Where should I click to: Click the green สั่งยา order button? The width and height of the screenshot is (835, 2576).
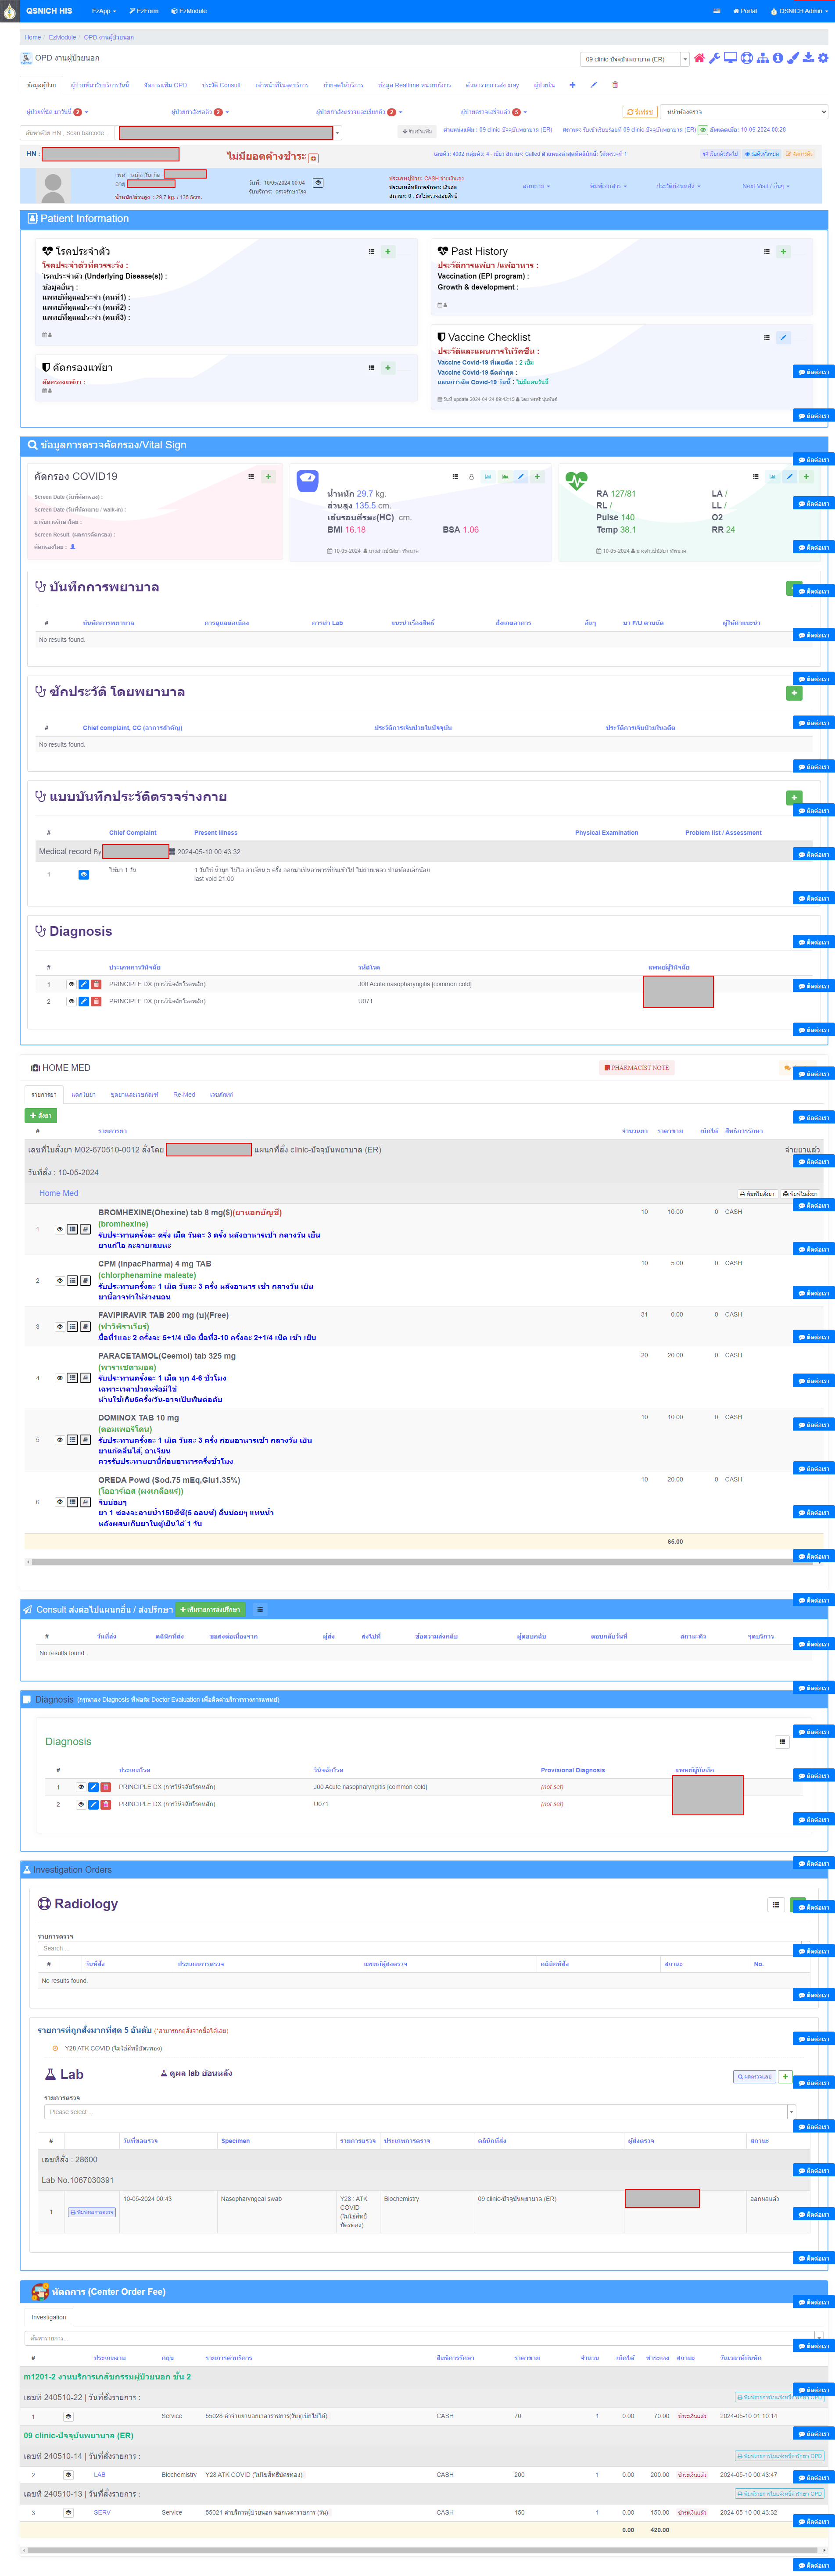click(41, 1115)
